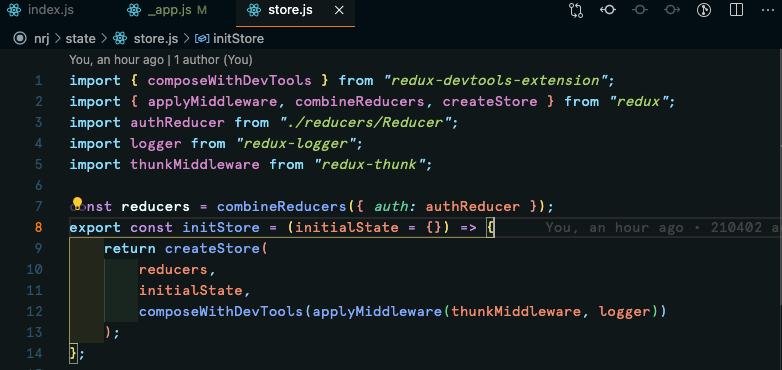Go to the previous change icon
Viewport: 782px width, 370px height.
pyautogui.click(x=608, y=10)
